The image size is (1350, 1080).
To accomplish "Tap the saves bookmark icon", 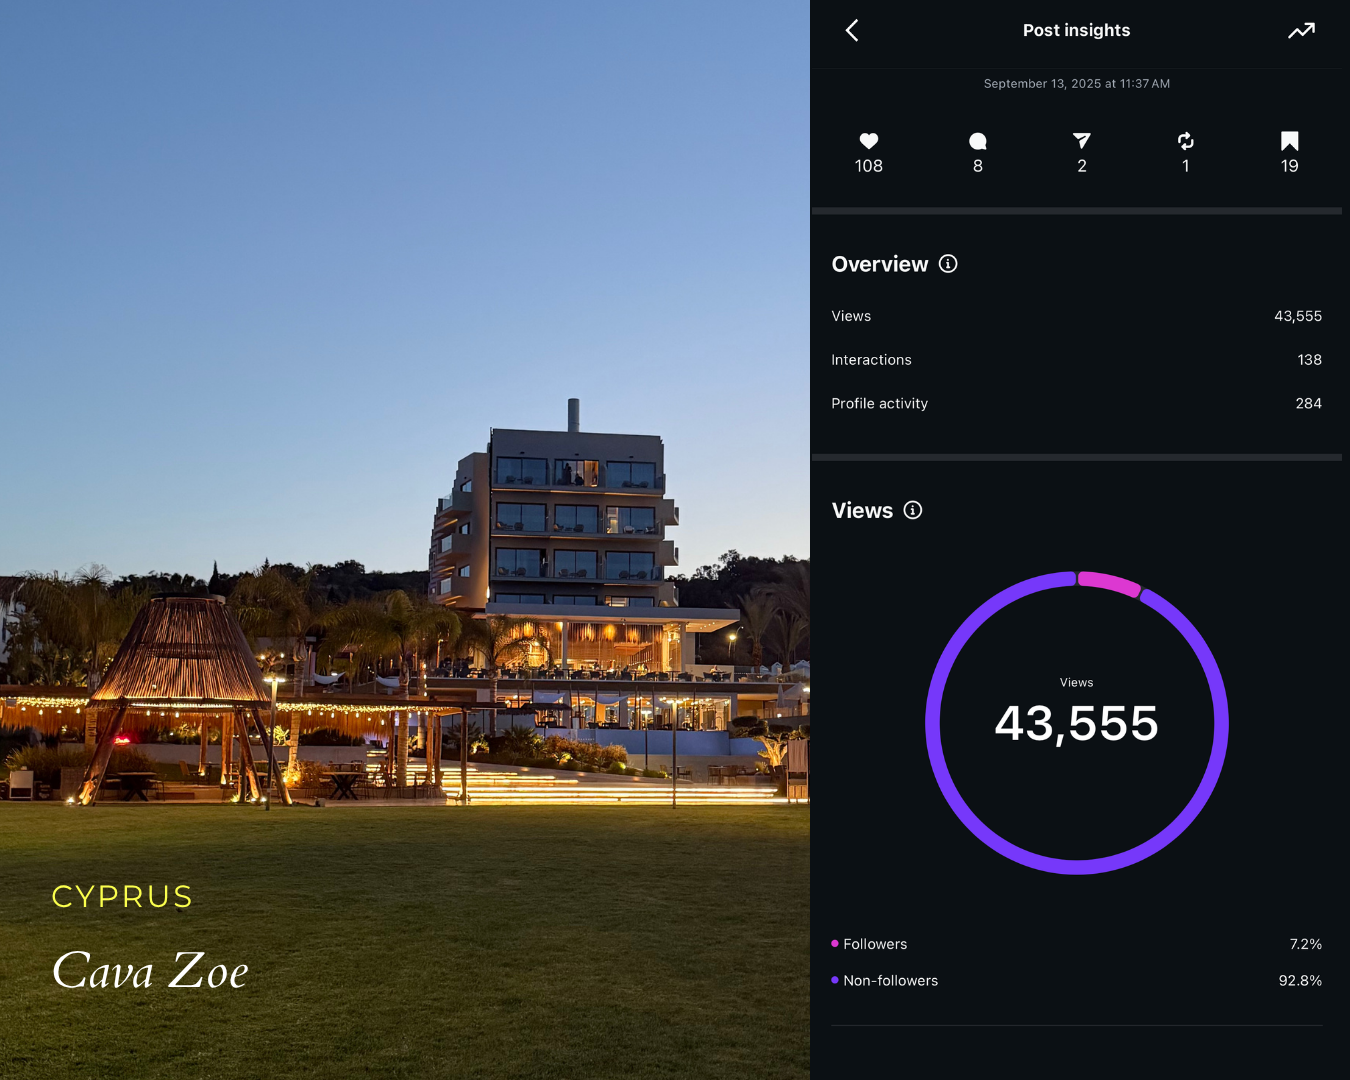I will pos(1290,141).
